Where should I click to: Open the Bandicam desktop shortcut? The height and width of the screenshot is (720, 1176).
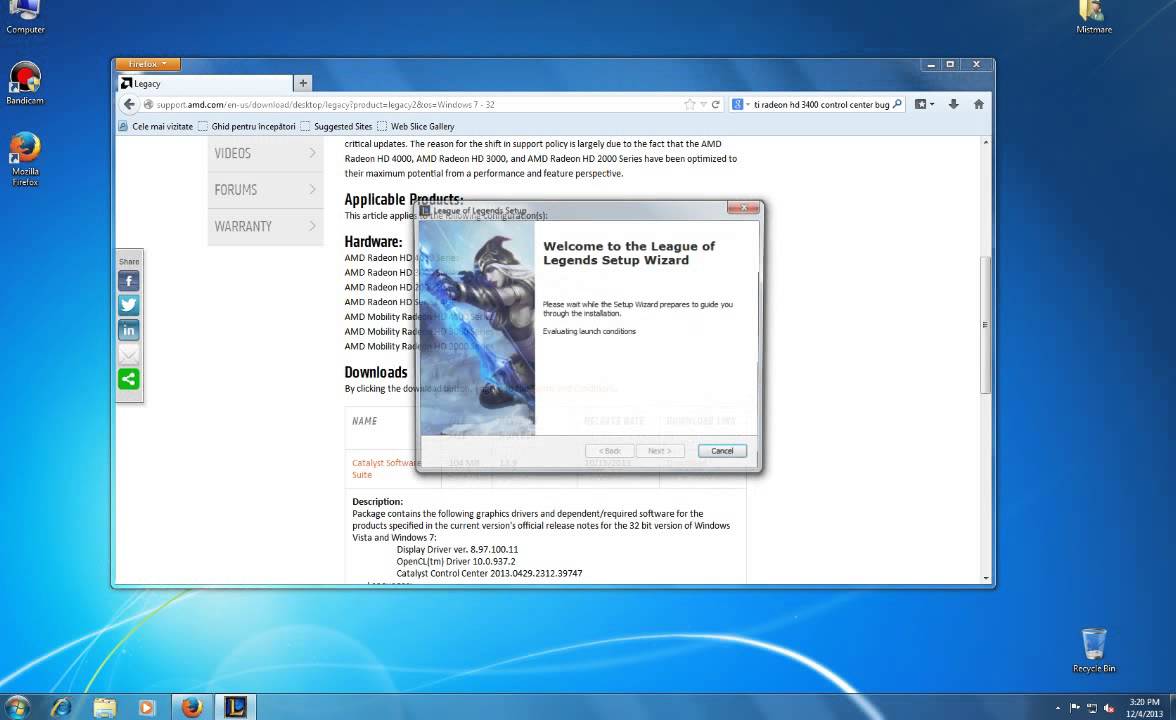25,82
